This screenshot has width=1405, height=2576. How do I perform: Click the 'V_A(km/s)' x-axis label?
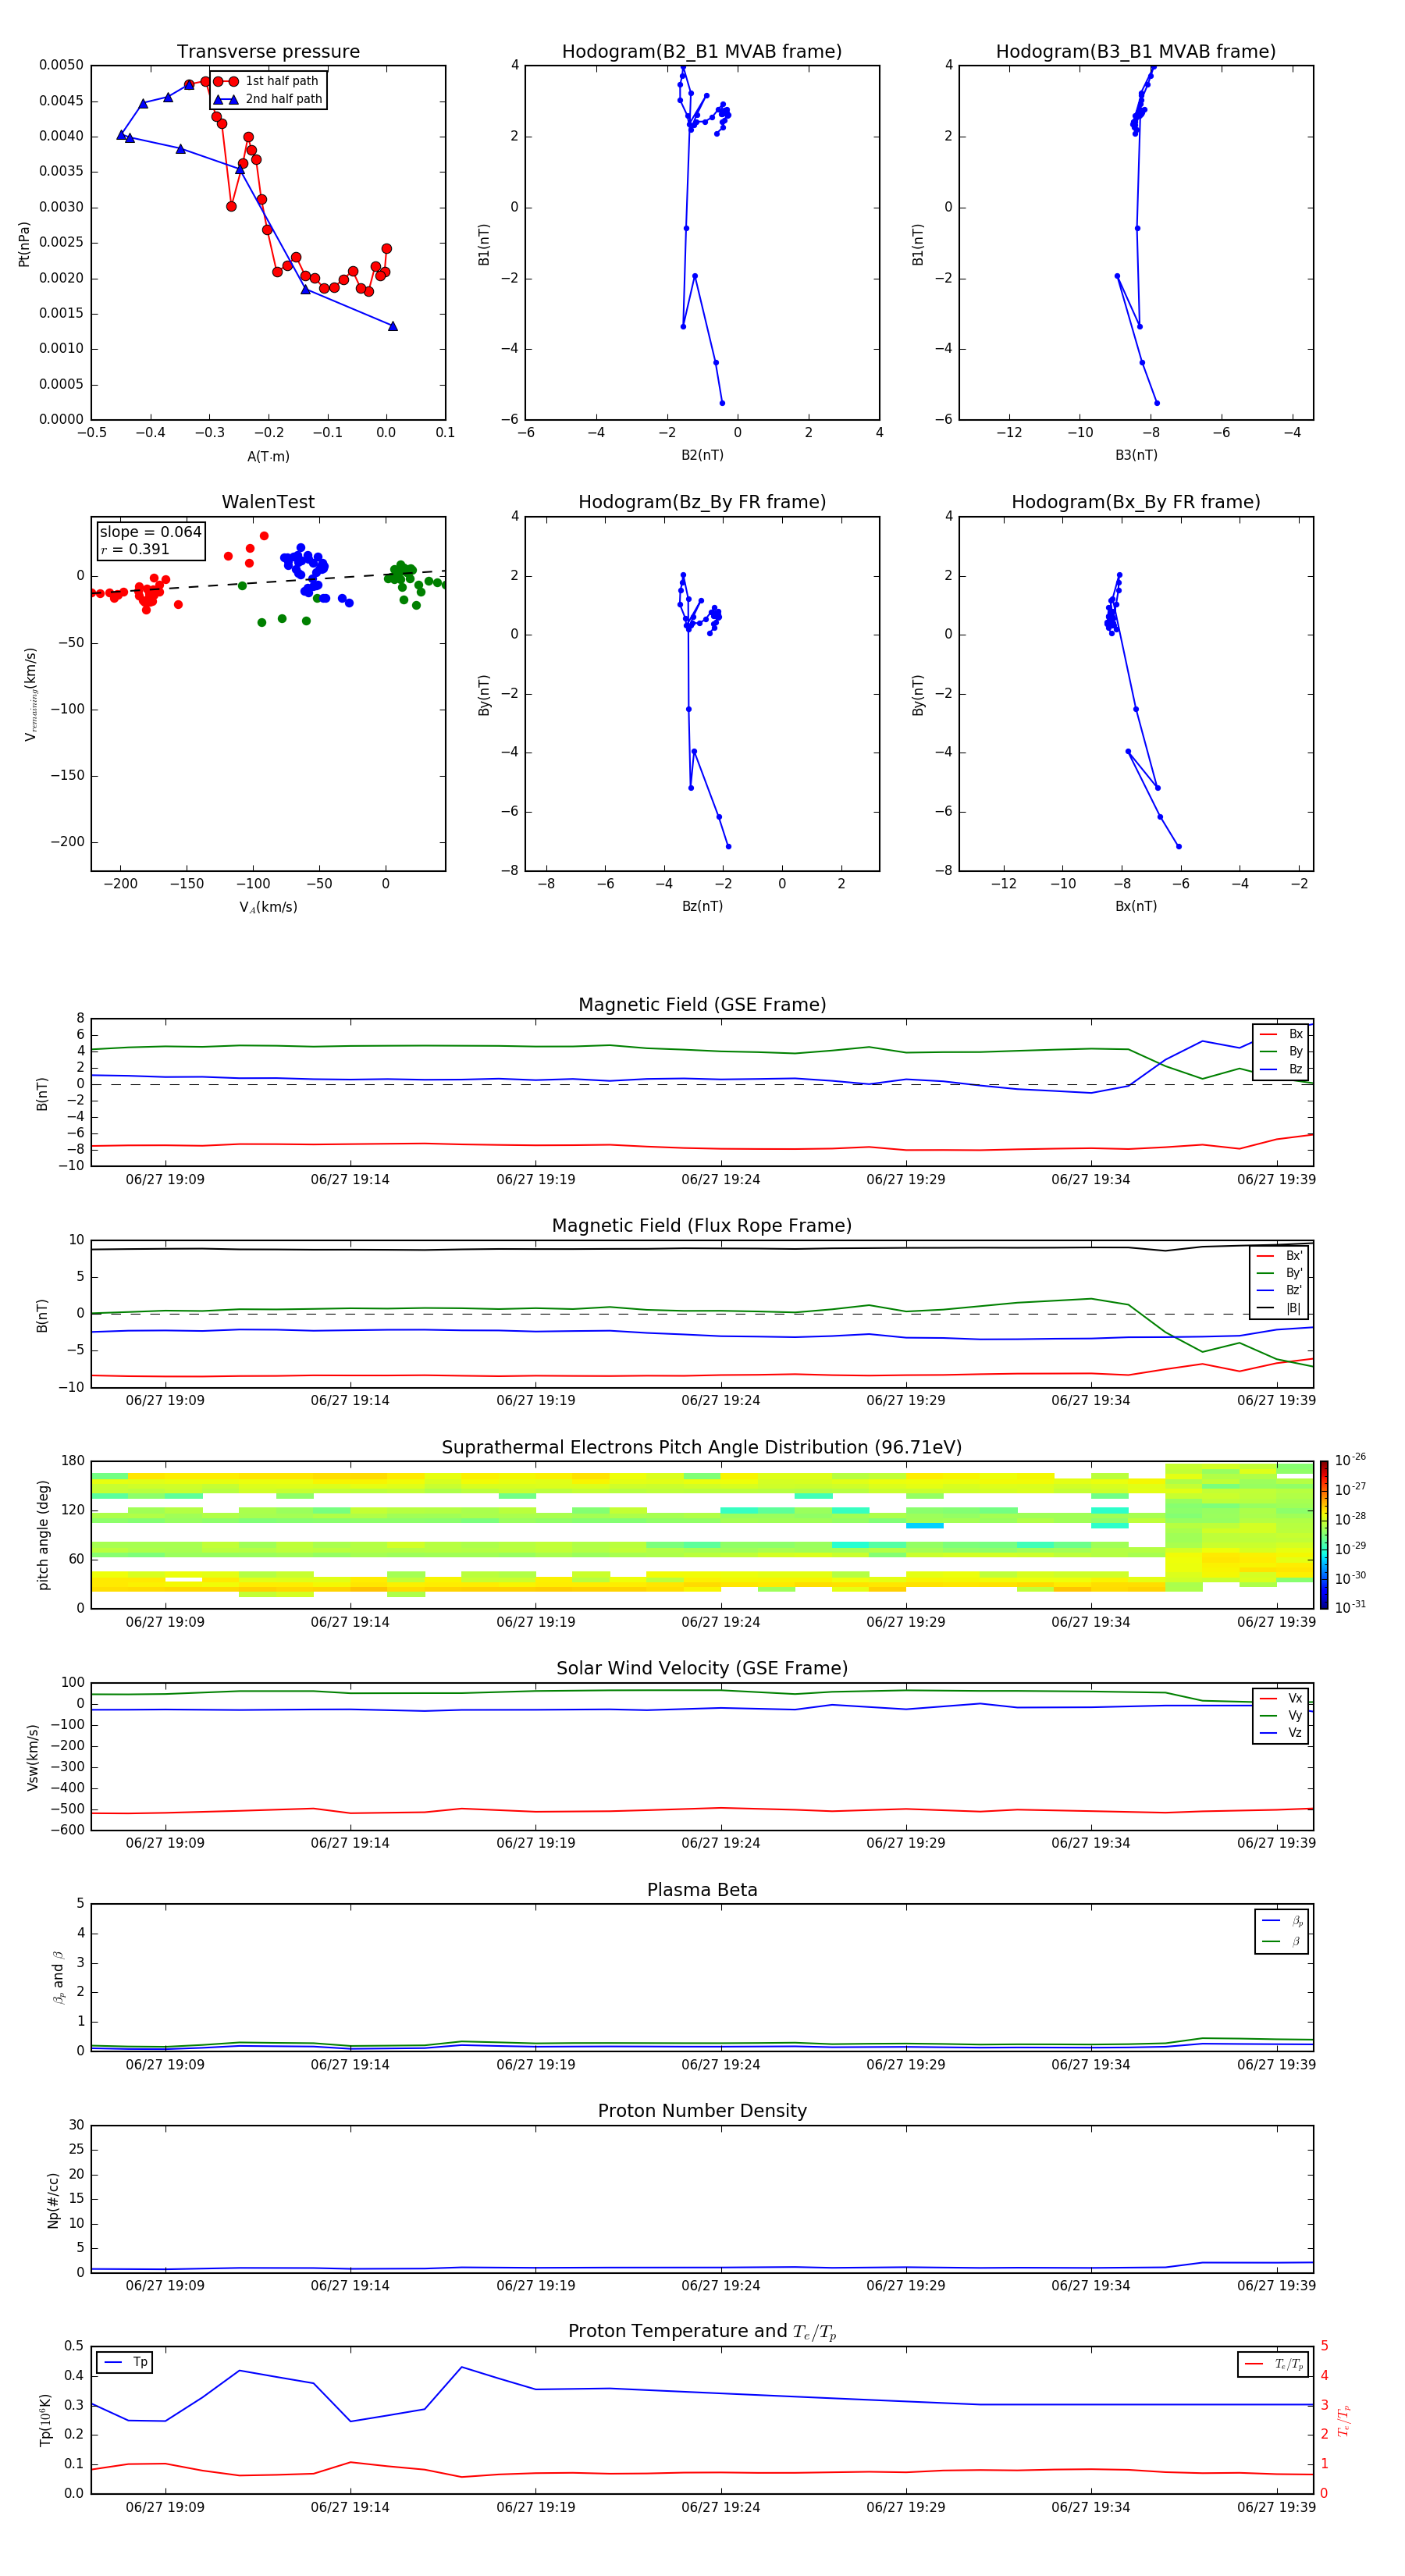(268, 907)
